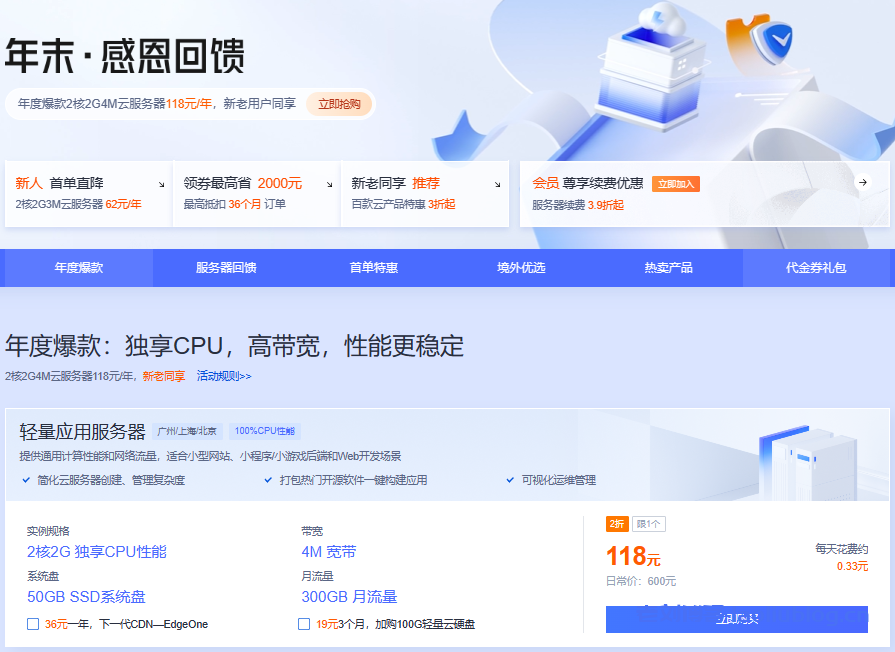The width and height of the screenshot is (895, 652).
Task: Open the 代金券礼包 tab
Action: 816,268
